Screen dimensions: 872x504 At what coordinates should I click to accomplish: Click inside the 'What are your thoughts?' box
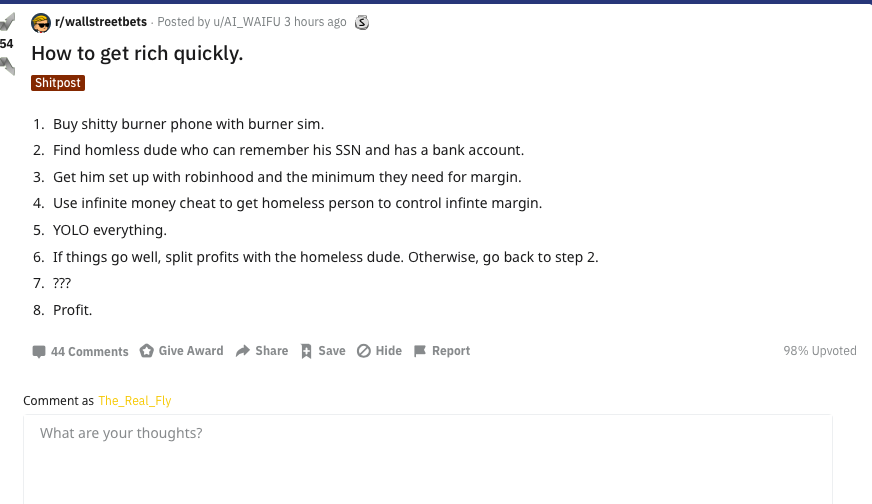[428, 459]
